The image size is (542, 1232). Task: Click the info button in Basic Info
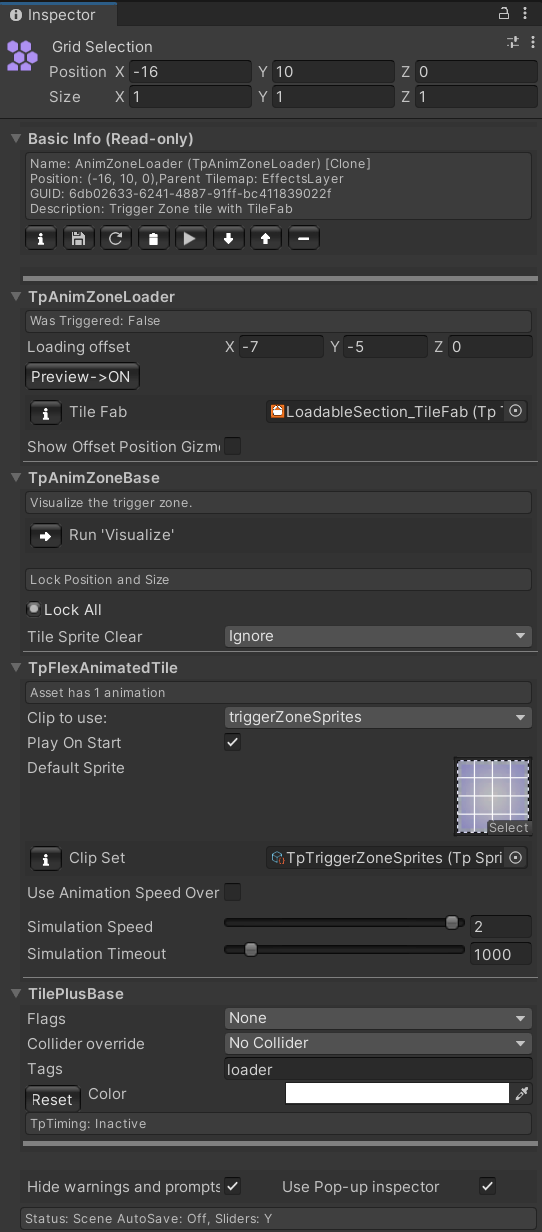(40, 239)
